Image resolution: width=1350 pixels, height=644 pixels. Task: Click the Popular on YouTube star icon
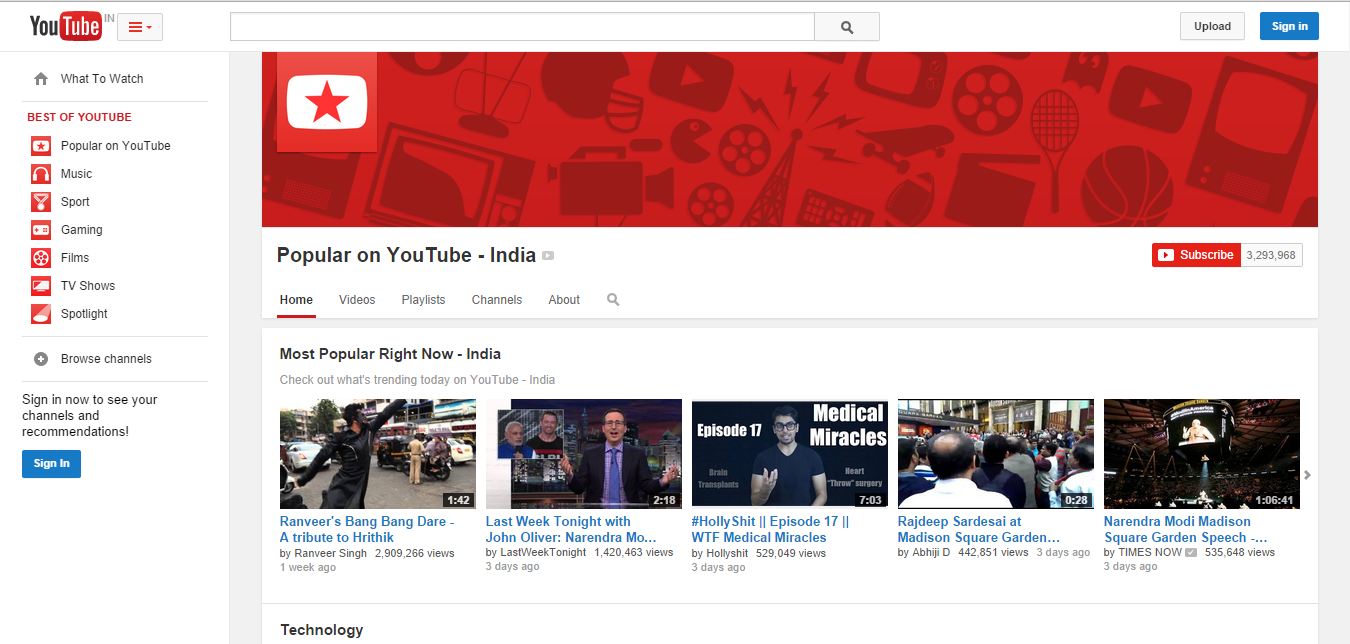41,146
